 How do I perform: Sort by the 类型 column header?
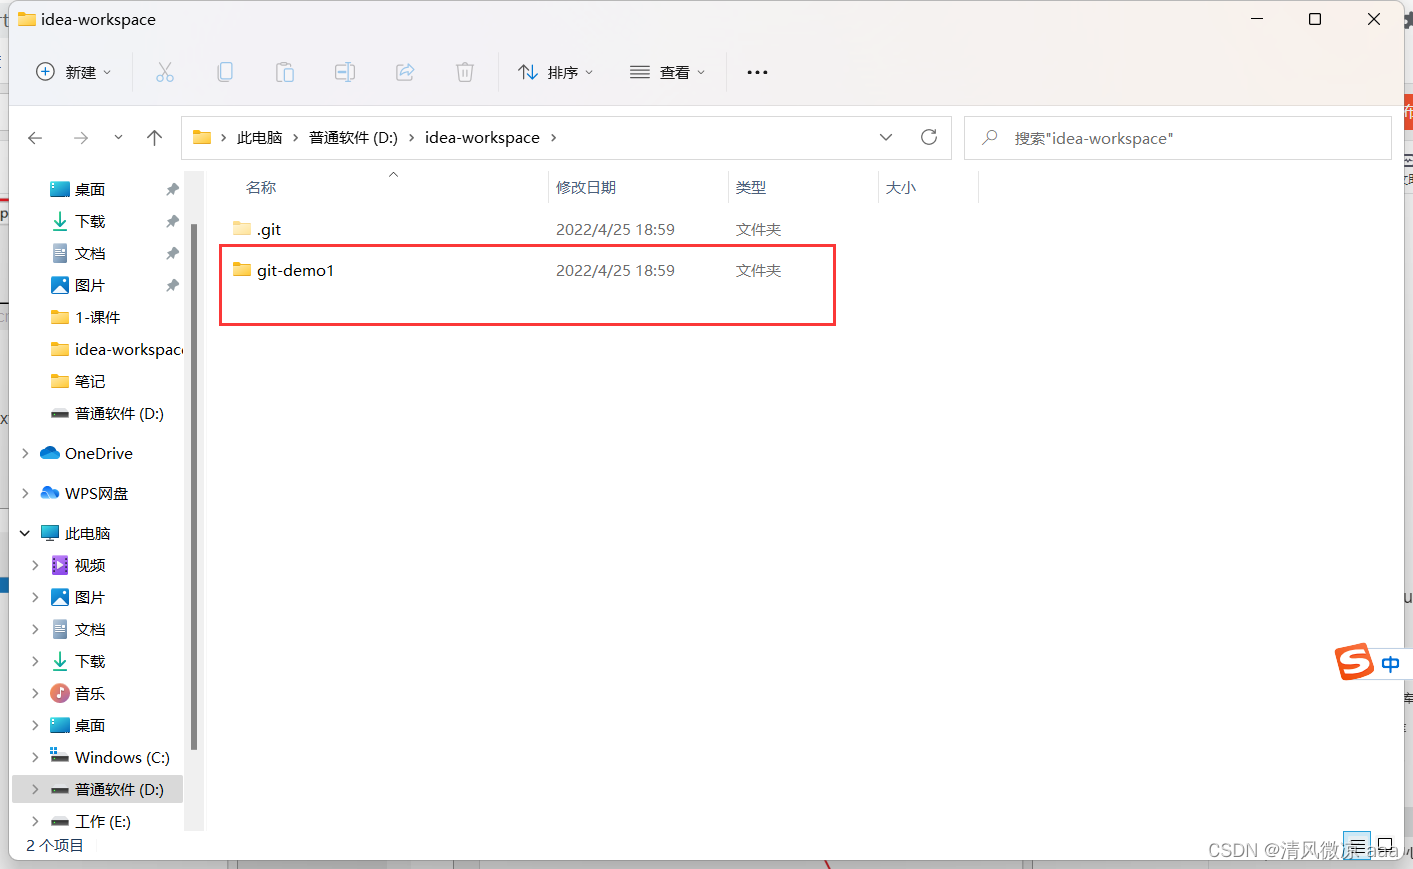(x=751, y=187)
